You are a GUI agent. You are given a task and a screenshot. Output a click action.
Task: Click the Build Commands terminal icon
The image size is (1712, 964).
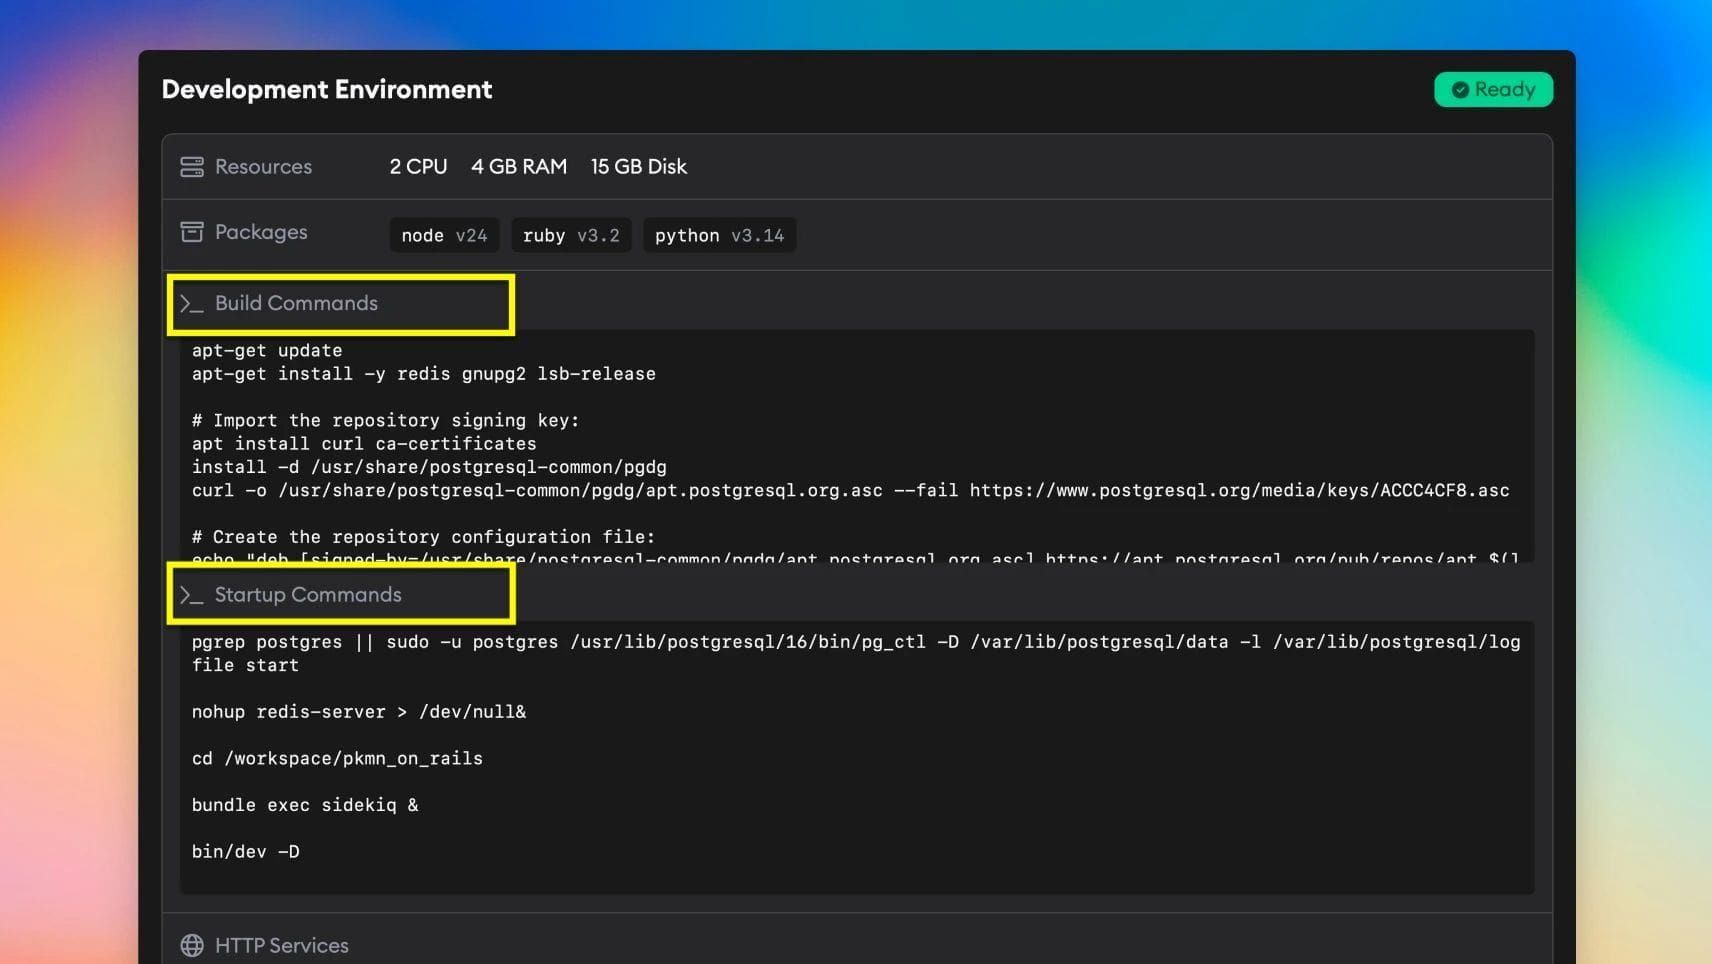pyautogui.click(x=192, y=303)
